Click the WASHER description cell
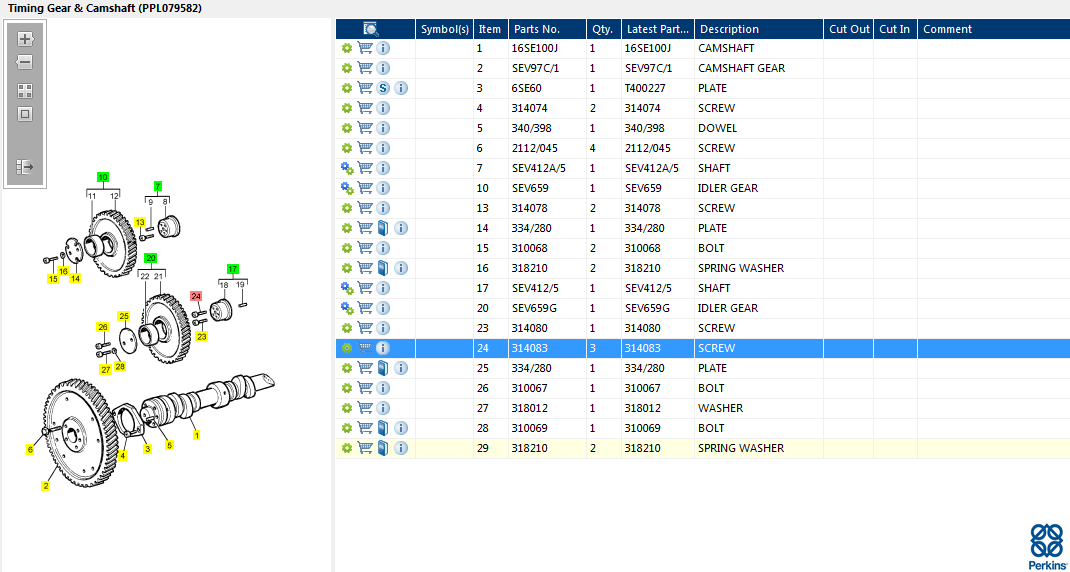Screen dimensions: 1070x572 [x=721, y=408]
